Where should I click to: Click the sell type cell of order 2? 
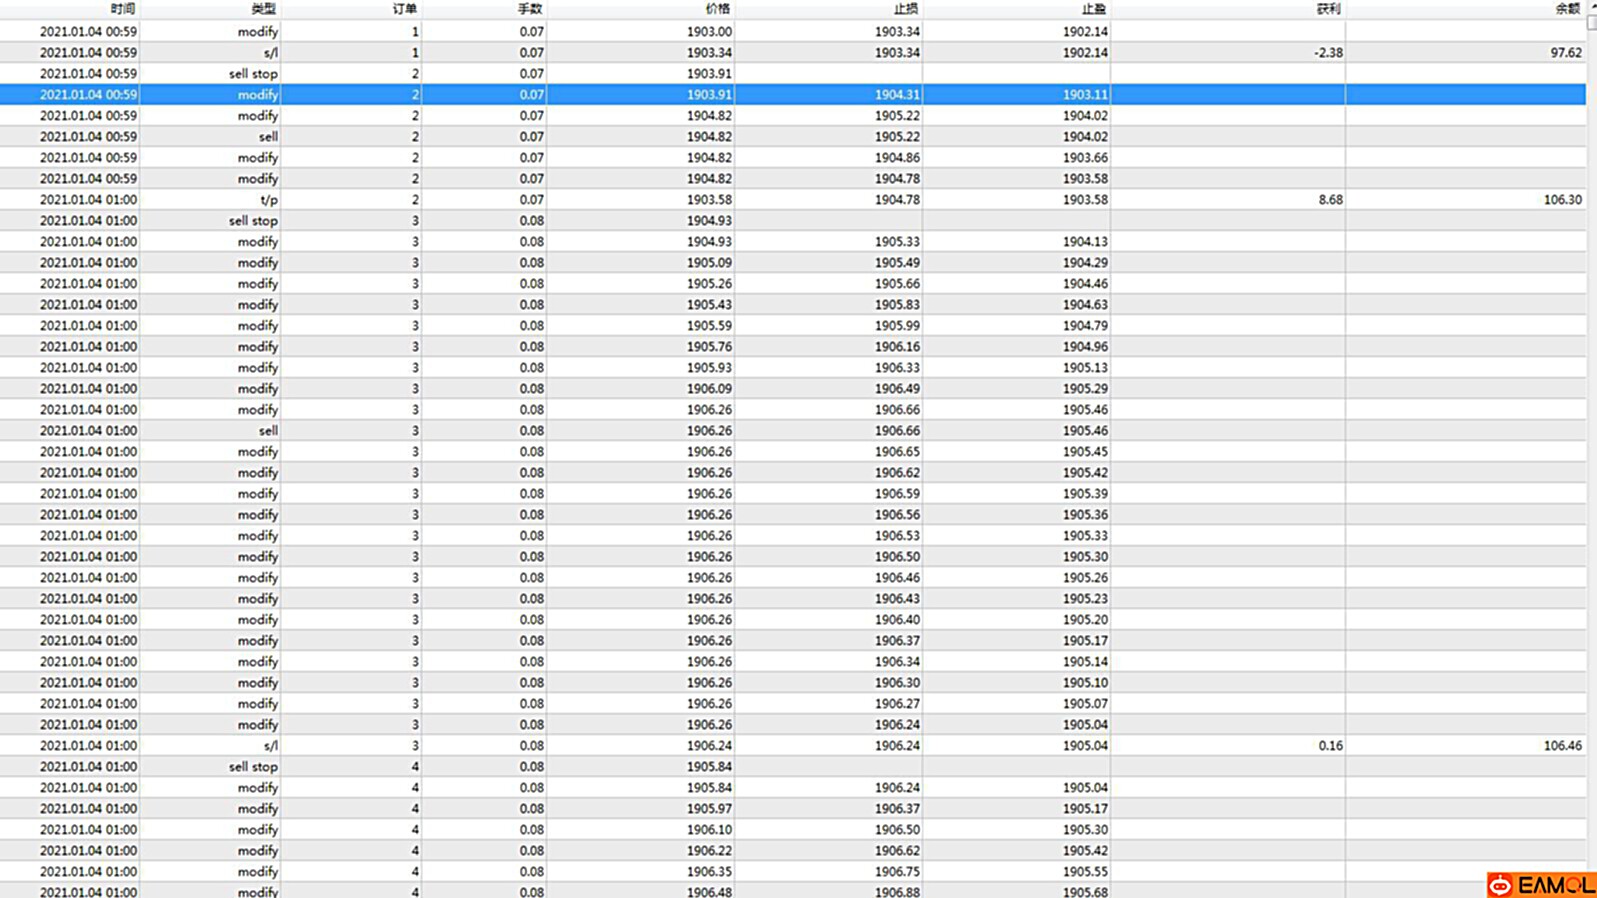coord(268,137)
